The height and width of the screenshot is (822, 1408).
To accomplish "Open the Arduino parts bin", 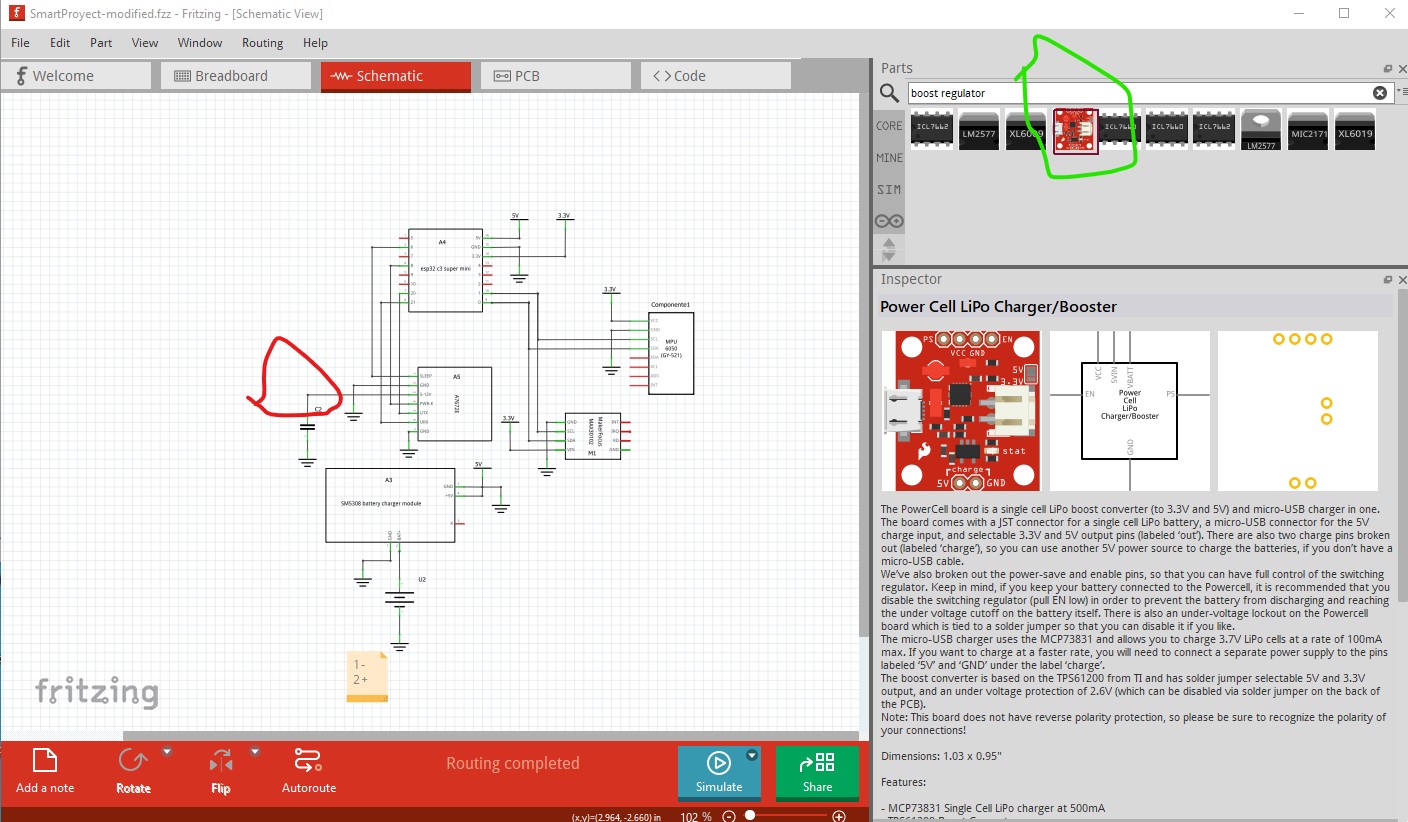I will pyautogui.click(x=889, y=221).
